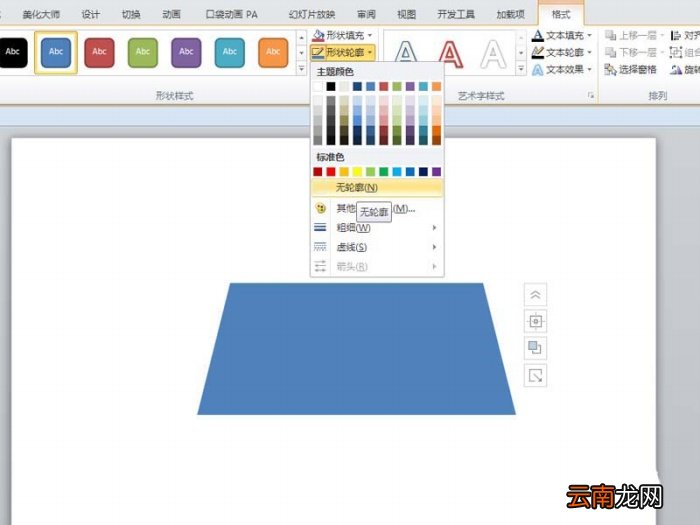Viewport: 700px width, 525px height.
Task: Click the align center floating icon
Action: 535,321
